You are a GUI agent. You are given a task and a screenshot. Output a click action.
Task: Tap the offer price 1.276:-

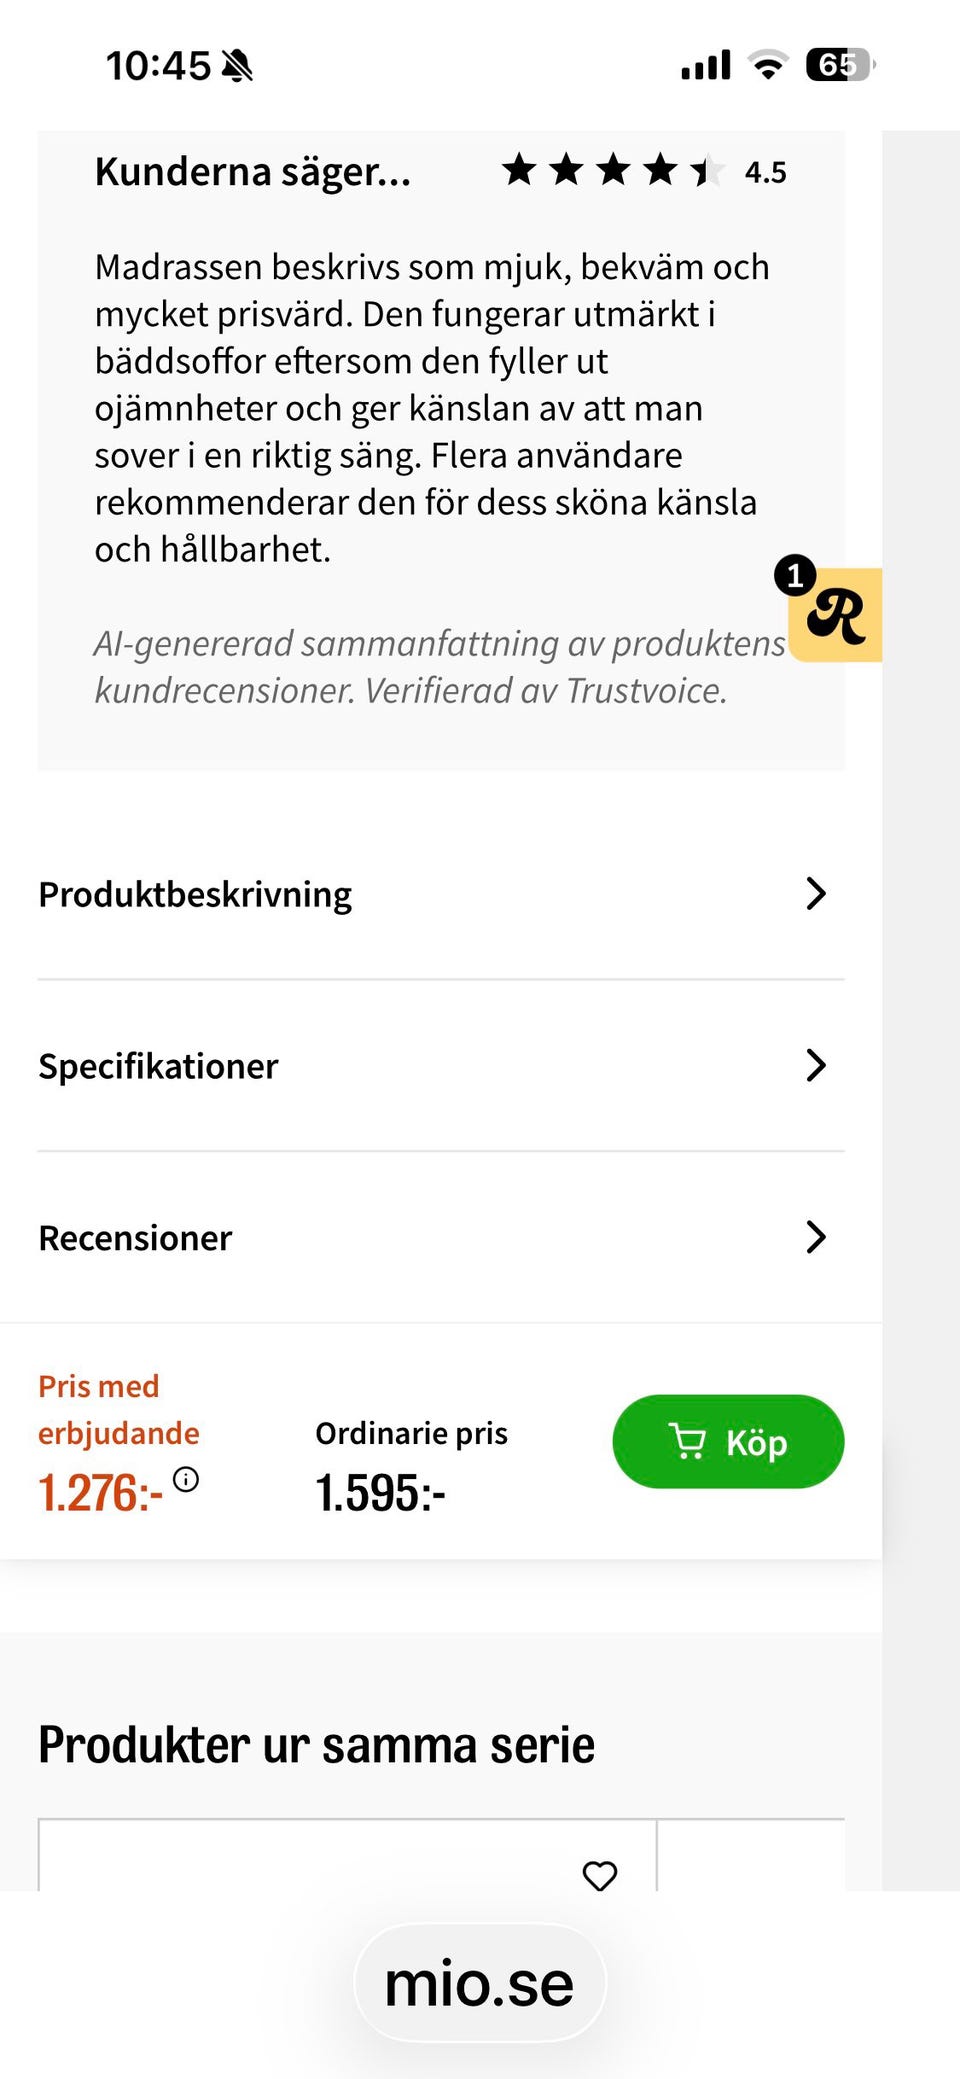coord(100,1493)
